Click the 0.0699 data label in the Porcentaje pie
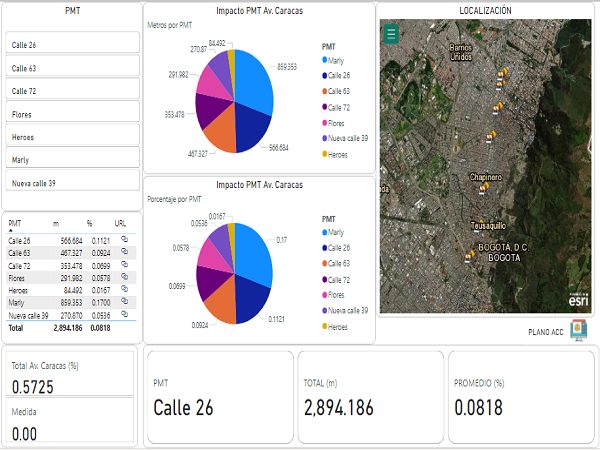The height and width of the screenshot is (450, 600). tap(177, 286)
